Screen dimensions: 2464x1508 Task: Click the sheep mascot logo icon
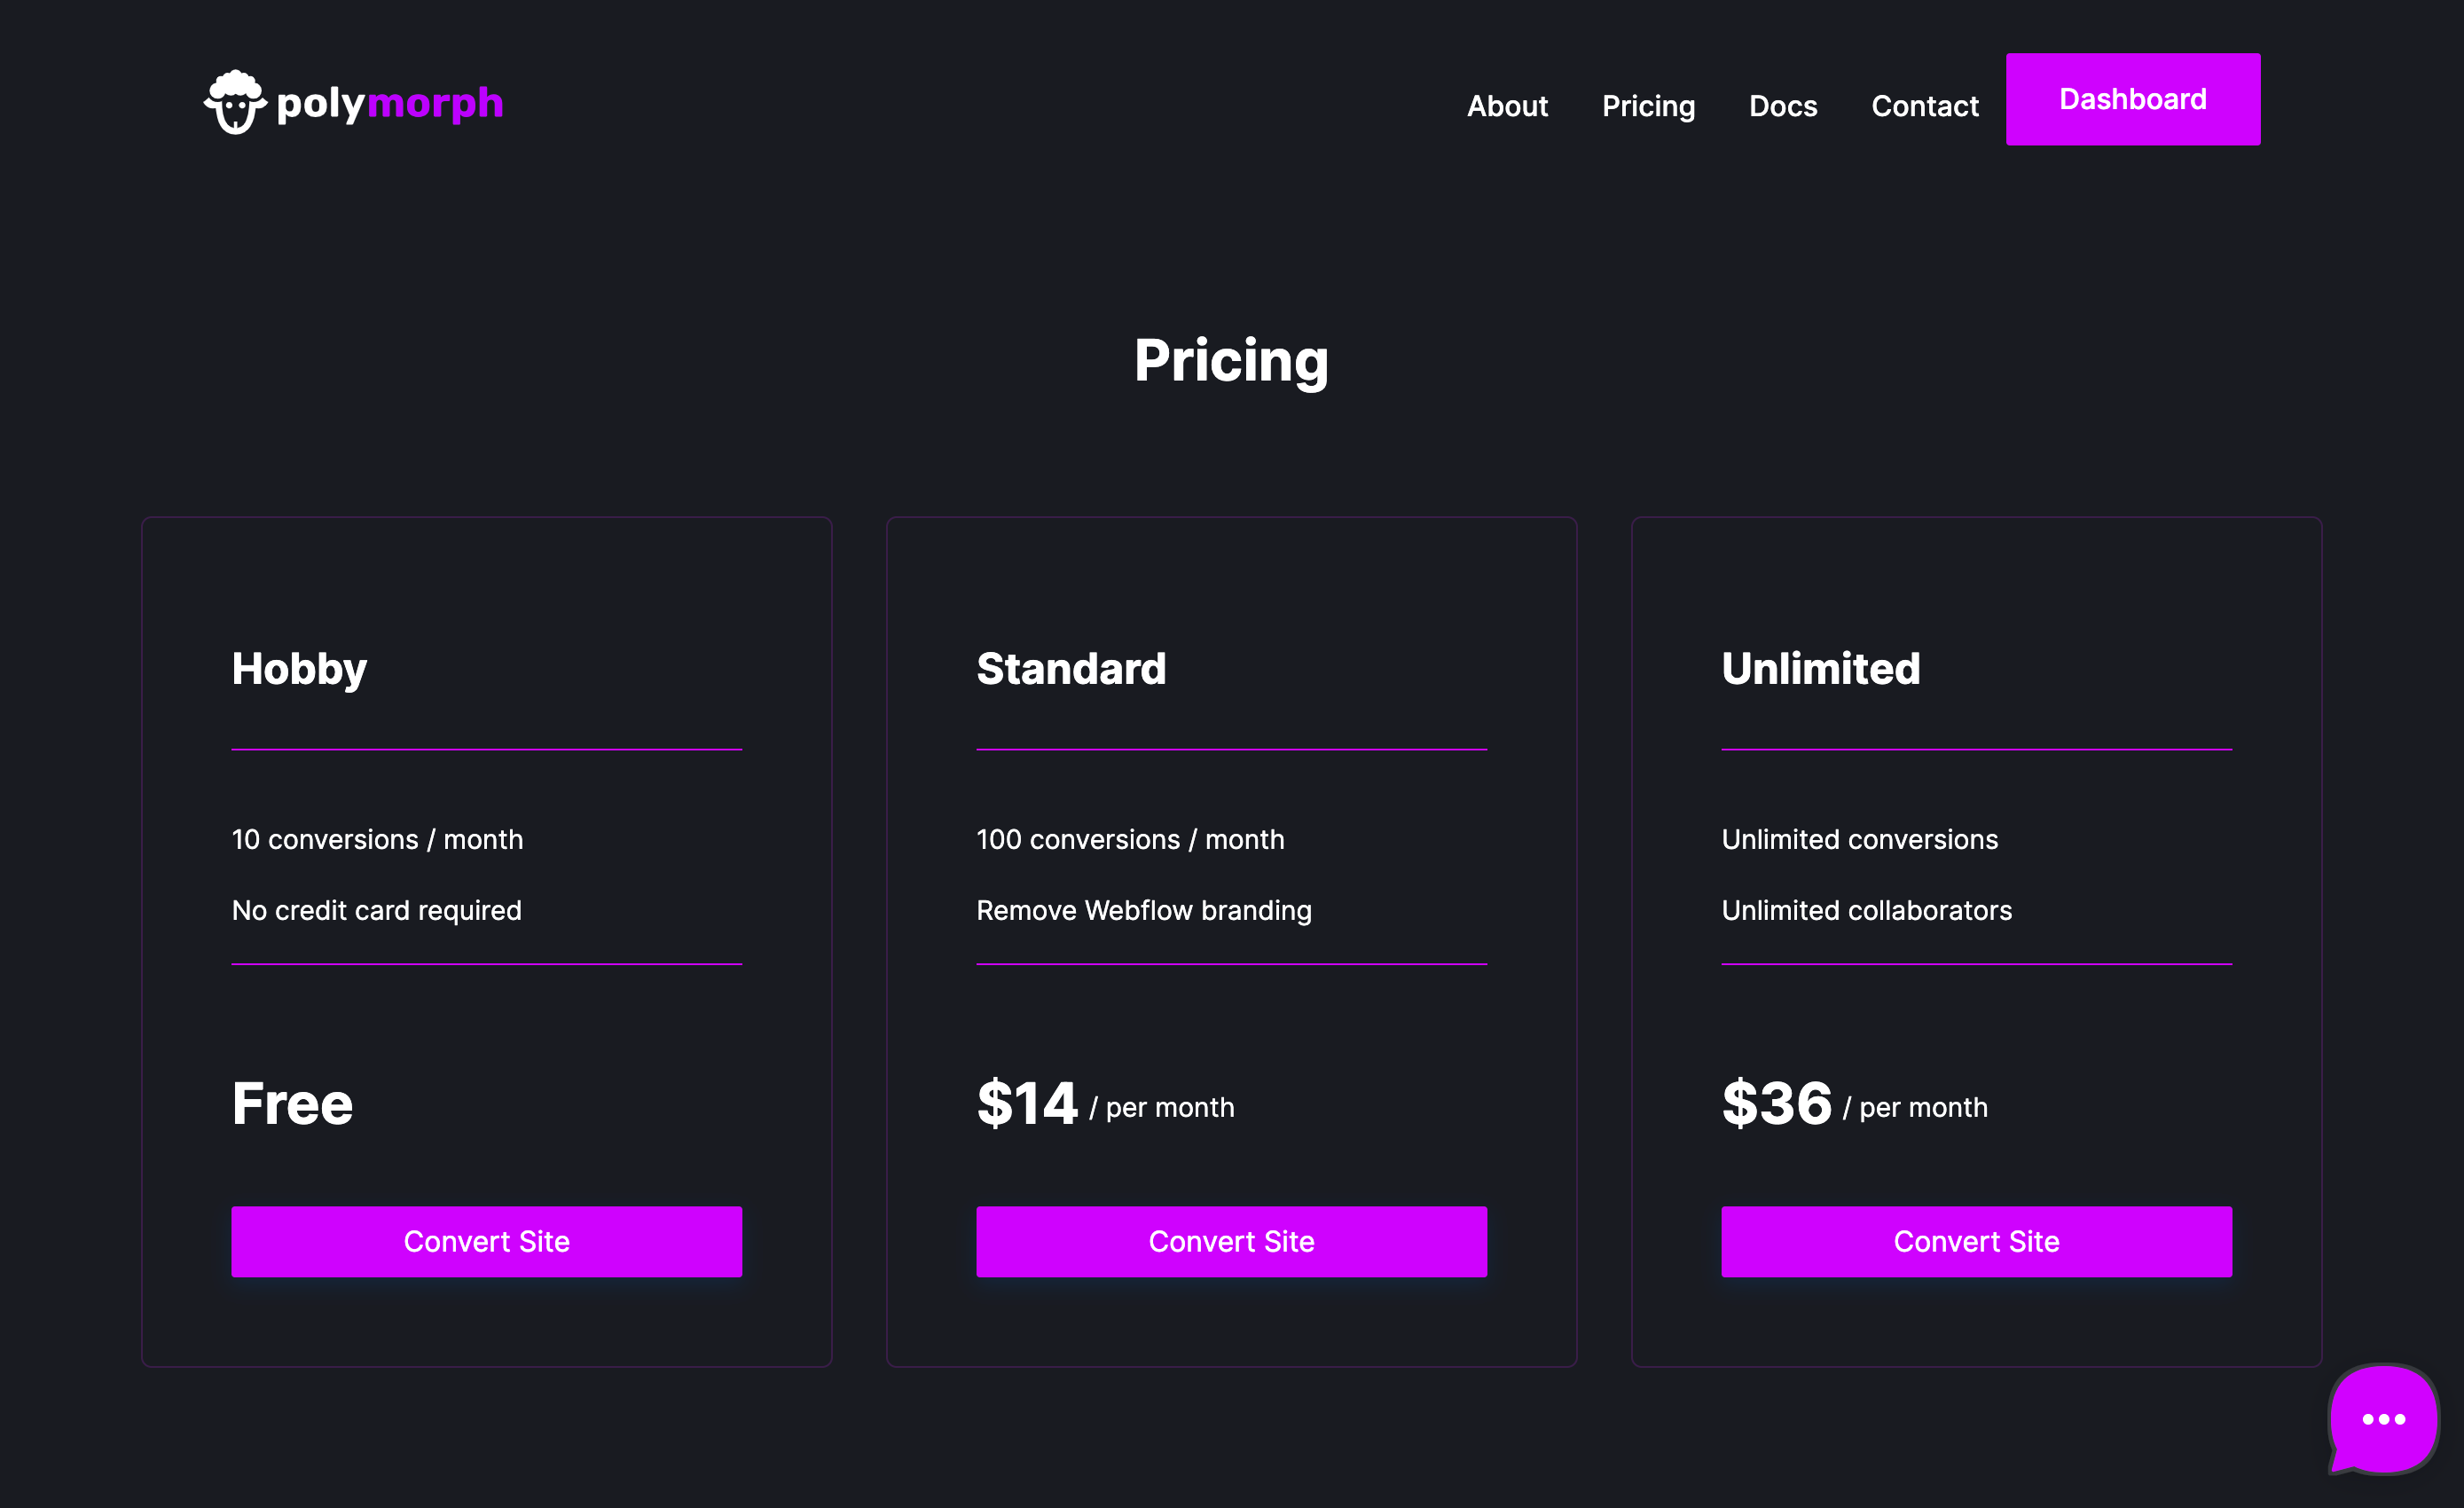click(x=236, y=102)
